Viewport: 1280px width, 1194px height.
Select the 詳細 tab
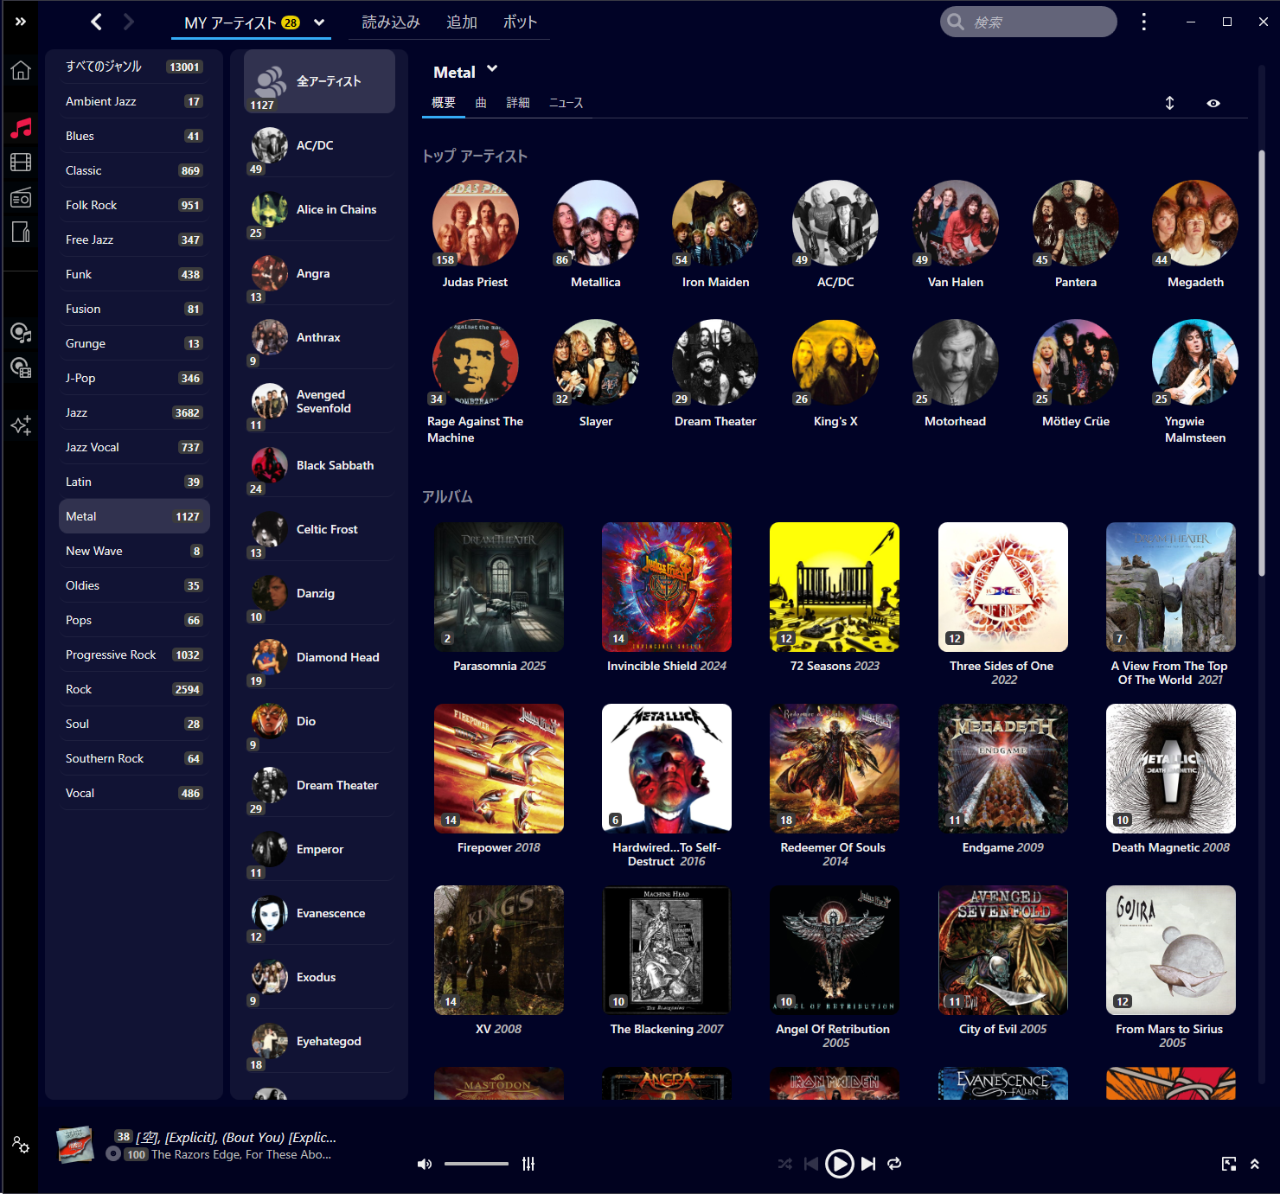click(x=518, y=103)
